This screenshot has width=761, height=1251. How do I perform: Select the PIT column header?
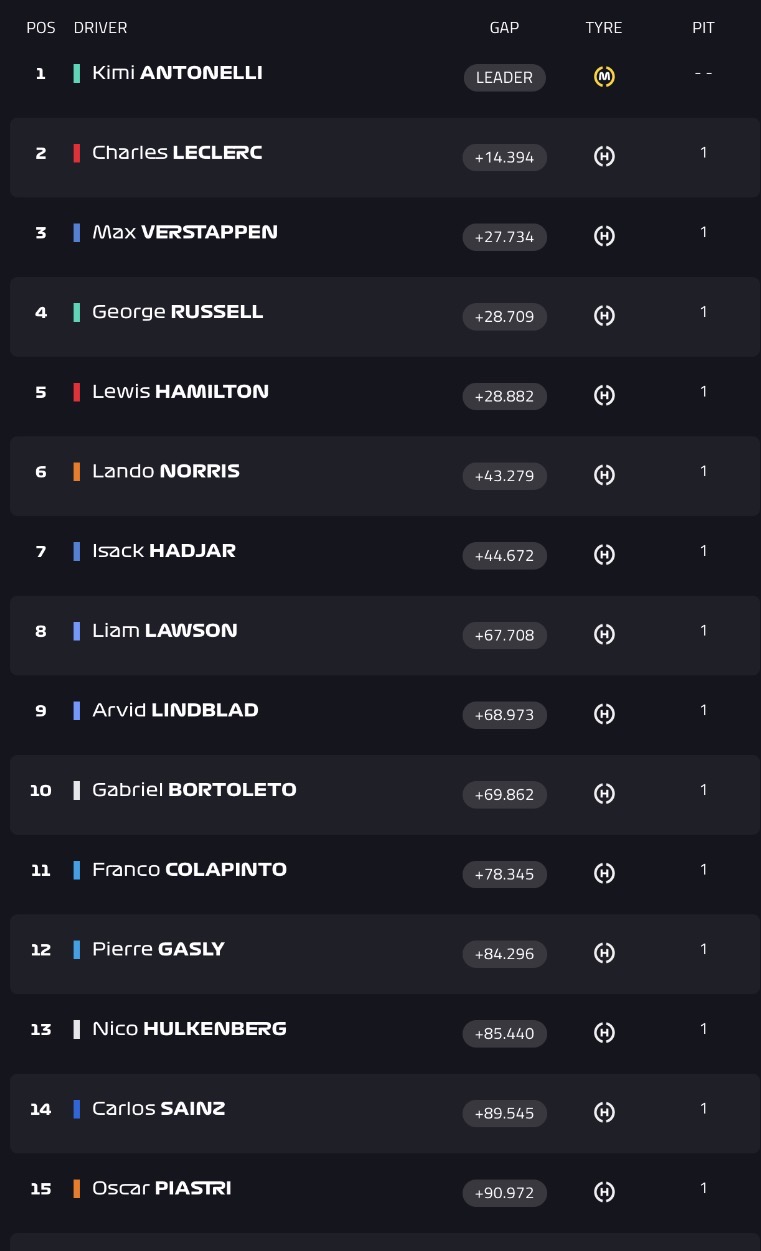[703, 28]
